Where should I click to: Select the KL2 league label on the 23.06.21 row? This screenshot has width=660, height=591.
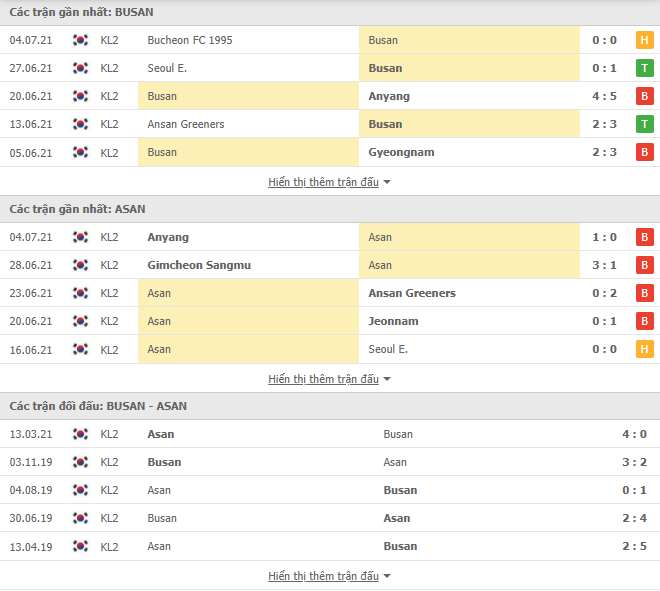(109, 293)
